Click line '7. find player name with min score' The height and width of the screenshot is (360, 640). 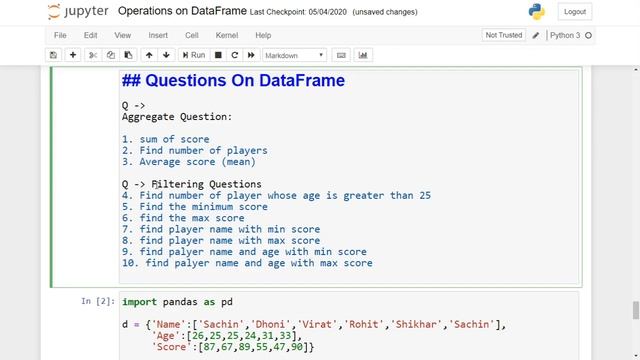click(221, 229)
